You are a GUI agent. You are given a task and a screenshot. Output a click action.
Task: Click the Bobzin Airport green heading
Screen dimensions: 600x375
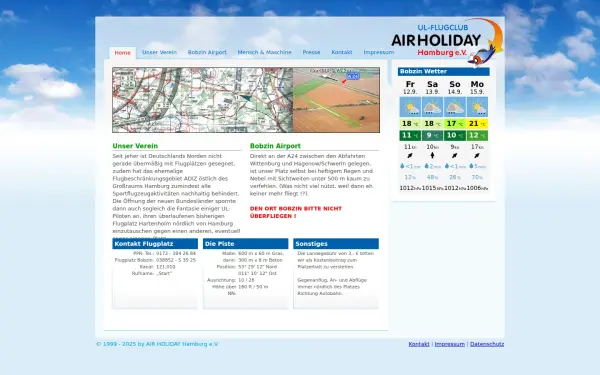pyautogui.click(x=275, y=146)
